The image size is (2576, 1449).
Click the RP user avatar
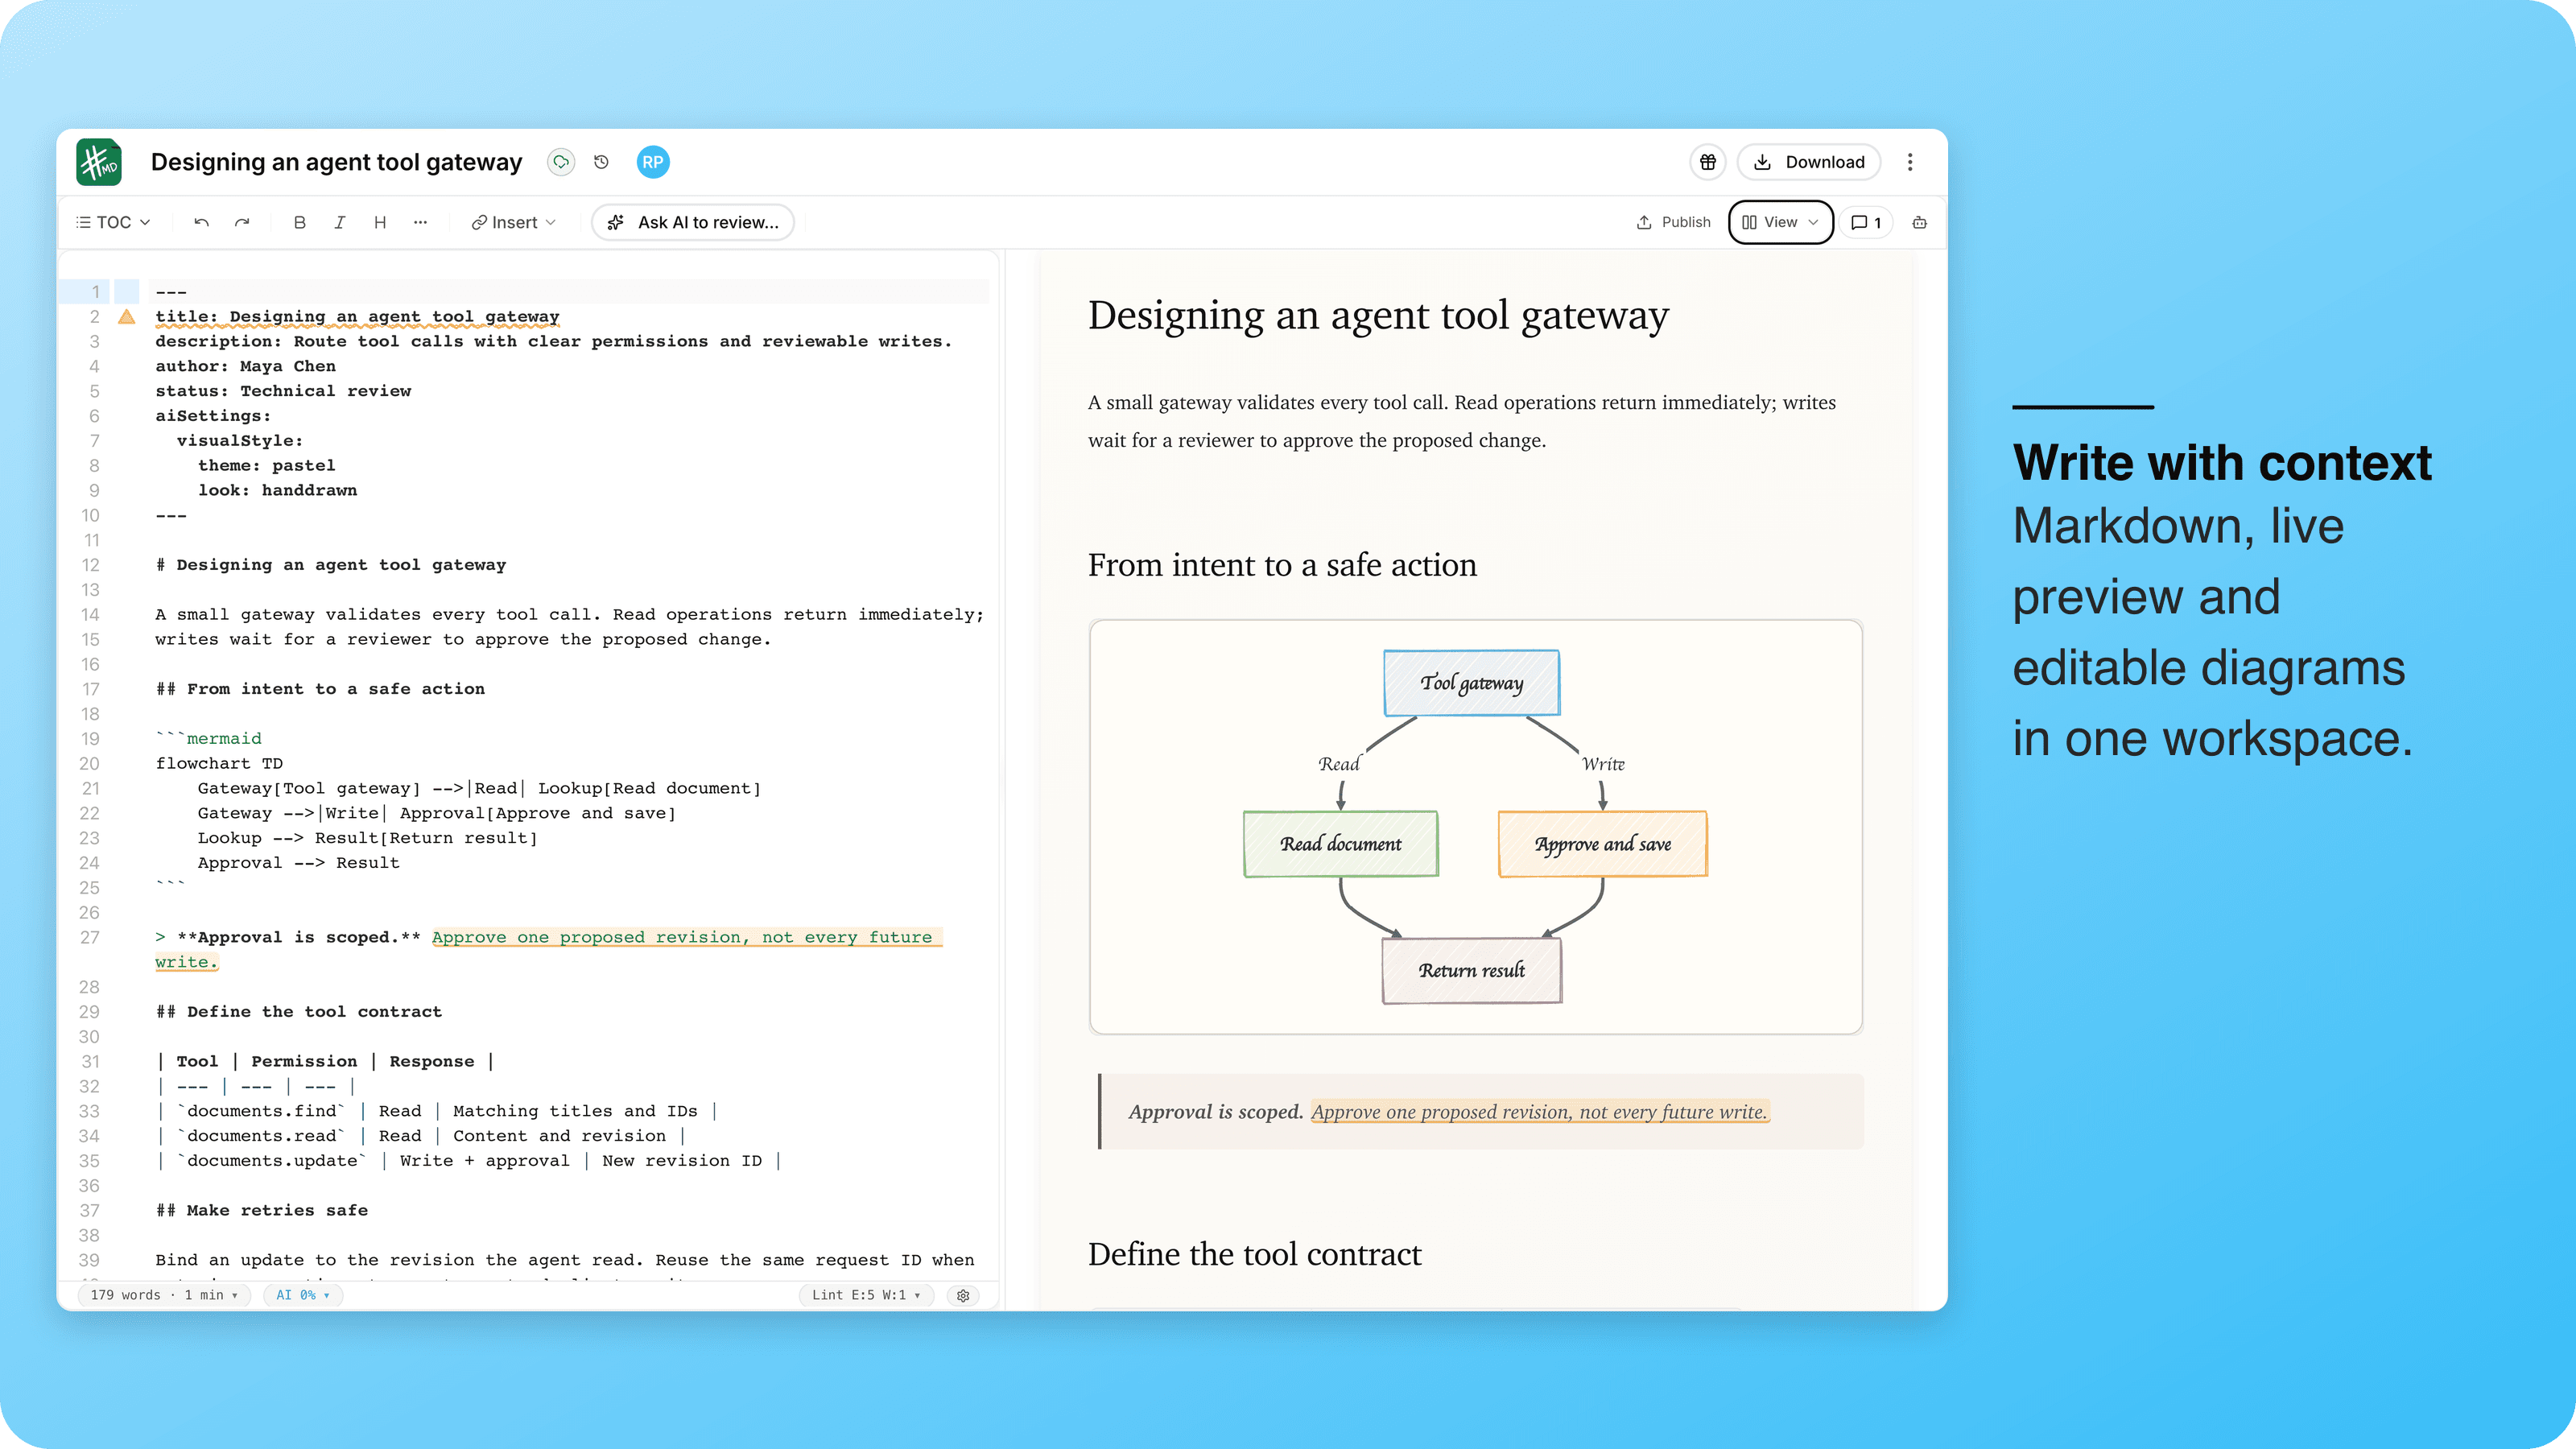[x=653, y=162]
